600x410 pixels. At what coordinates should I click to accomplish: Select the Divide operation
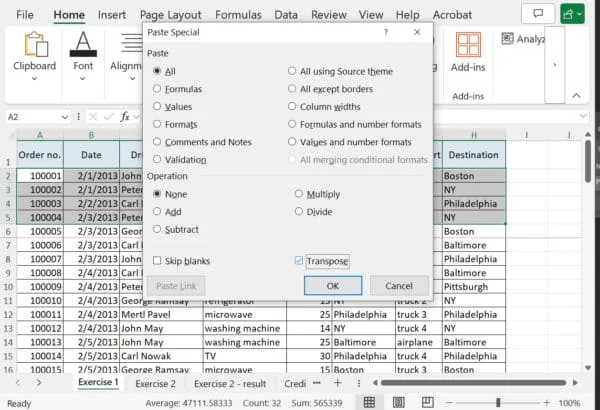tap(299, 211)
